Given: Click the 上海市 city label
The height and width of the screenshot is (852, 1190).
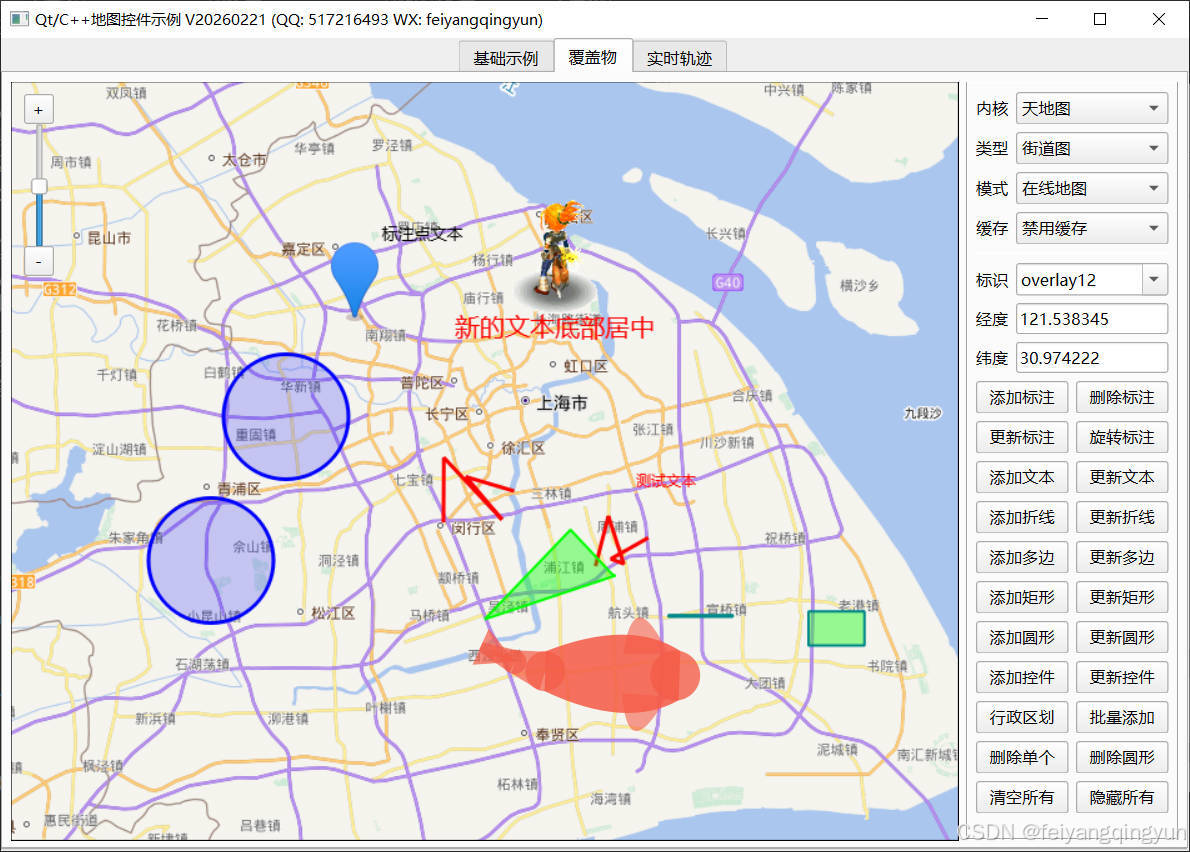Looking at the screenshot, I should 562,403.
